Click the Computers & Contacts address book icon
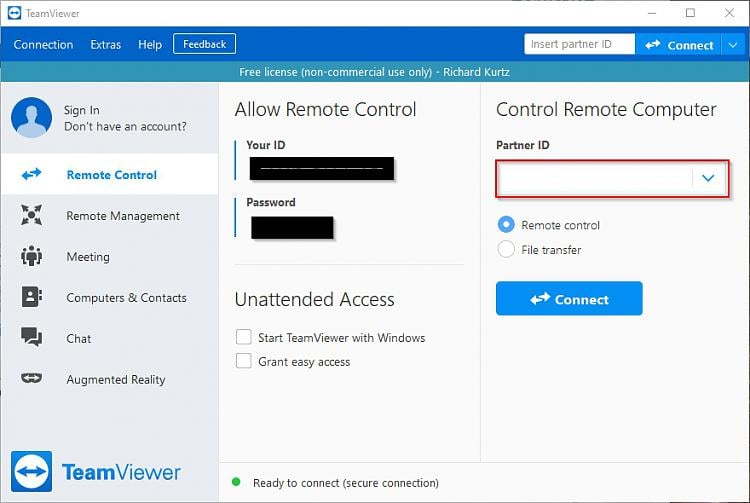750x503 pixels. [x=32, y=297]
